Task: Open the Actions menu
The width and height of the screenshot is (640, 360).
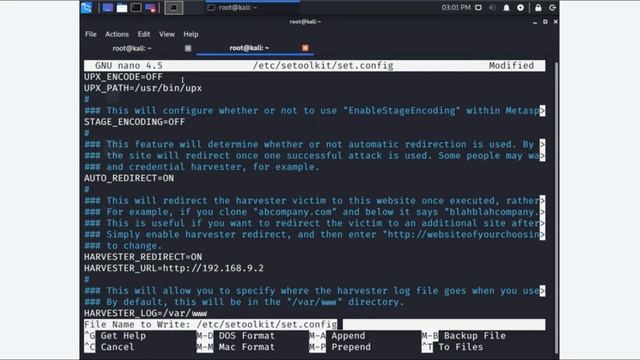Action: (117, 34)
